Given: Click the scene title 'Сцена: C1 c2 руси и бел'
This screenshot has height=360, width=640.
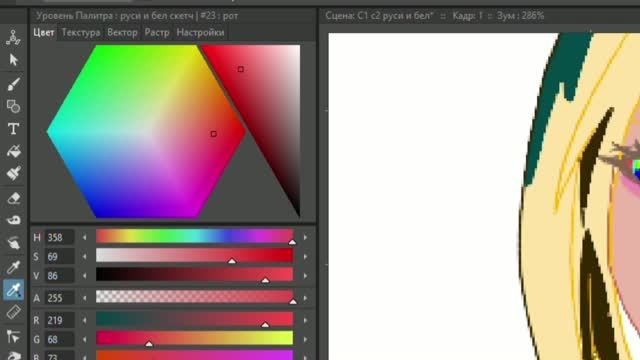Looking at the screenshot, I should [379, 16].
